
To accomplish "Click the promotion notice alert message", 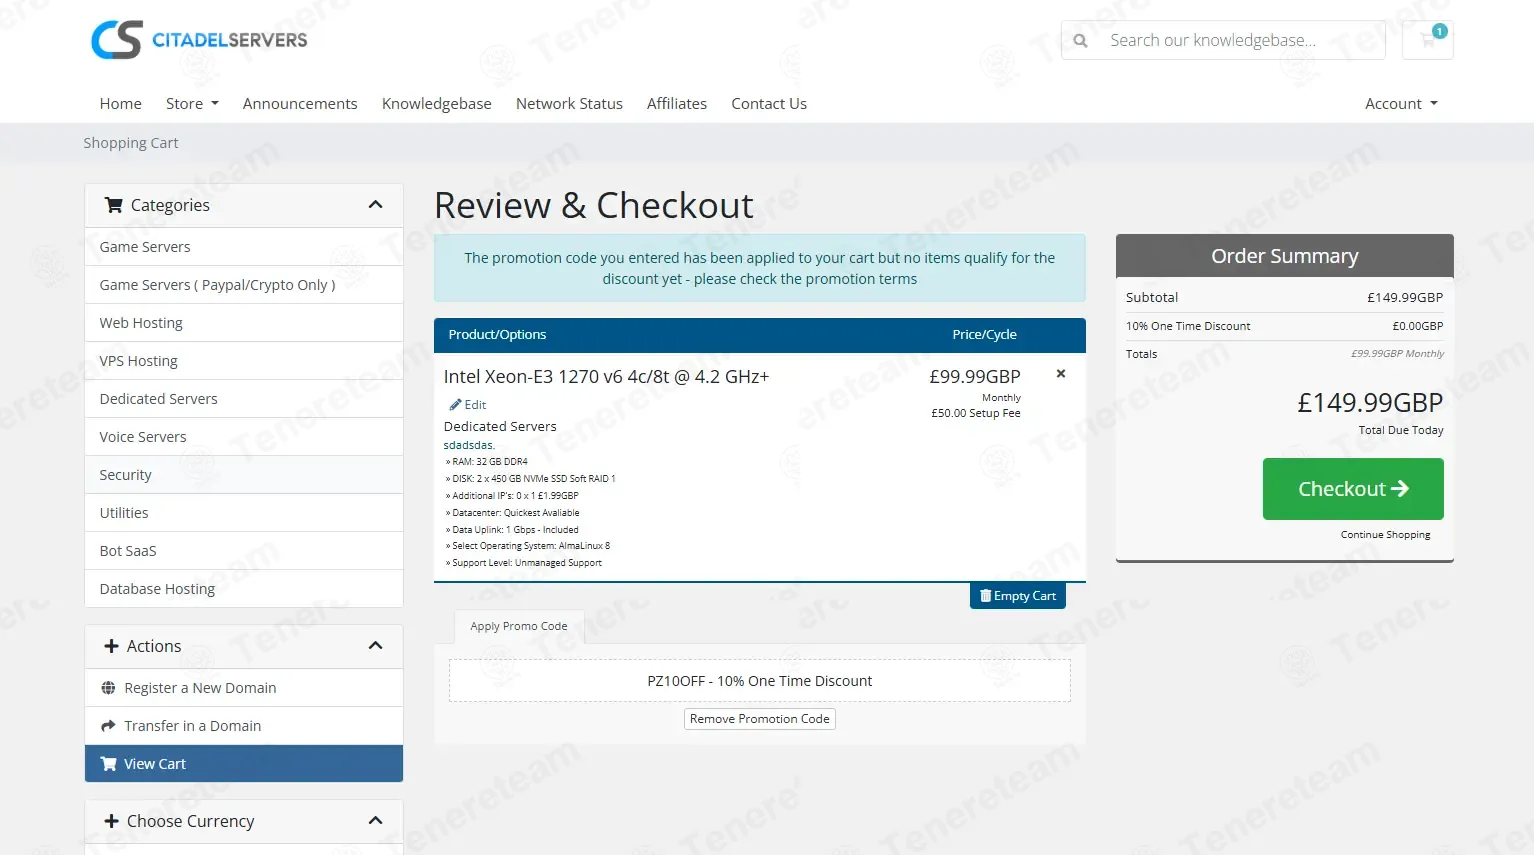I will tap(760, 268).
